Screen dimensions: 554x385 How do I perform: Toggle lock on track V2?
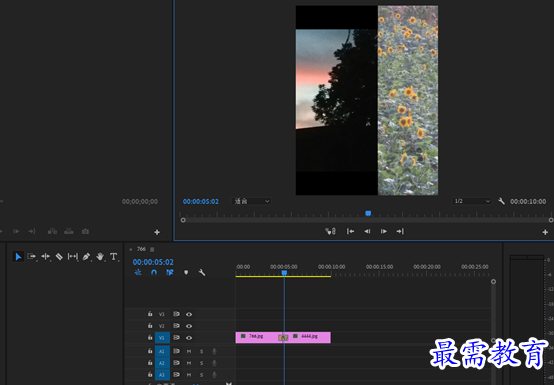(150, 326)
